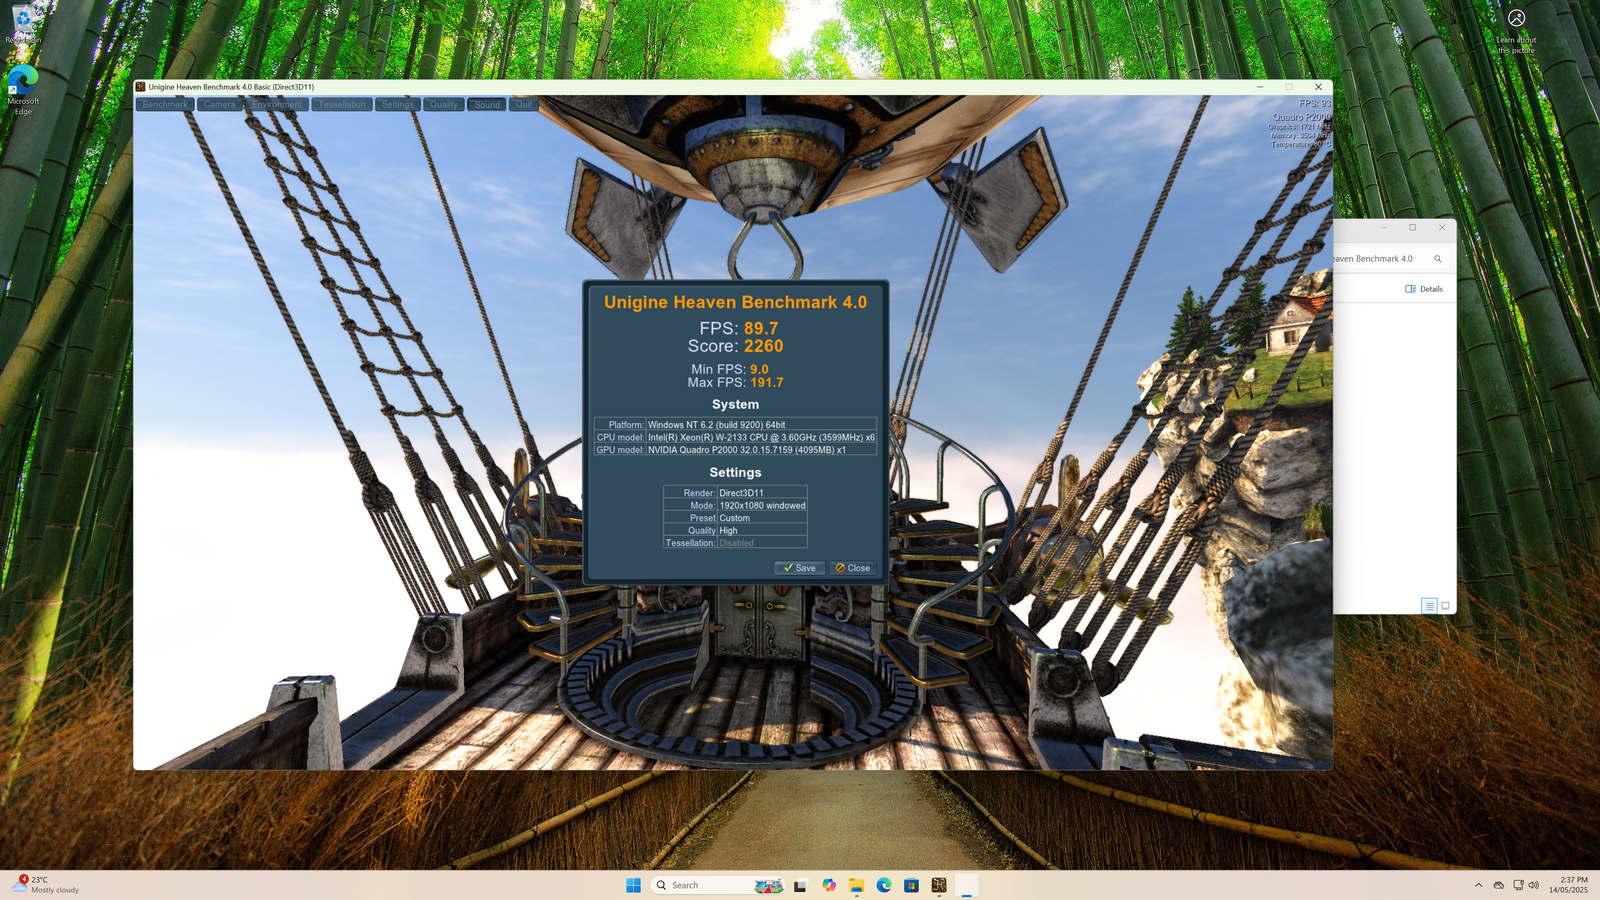Click the Min FPS value 9.0
The height and width of the screenshot is (900, 1600).
point(760,369)
